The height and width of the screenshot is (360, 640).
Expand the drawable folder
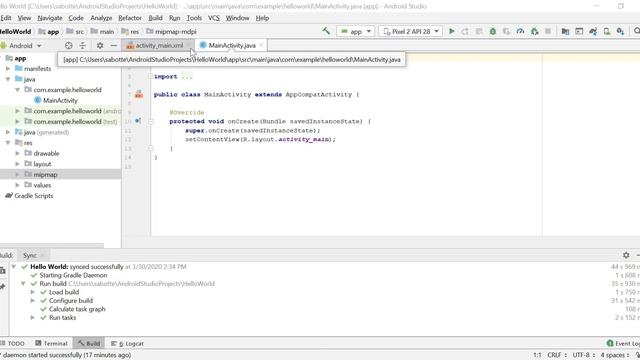pos(18,153)
